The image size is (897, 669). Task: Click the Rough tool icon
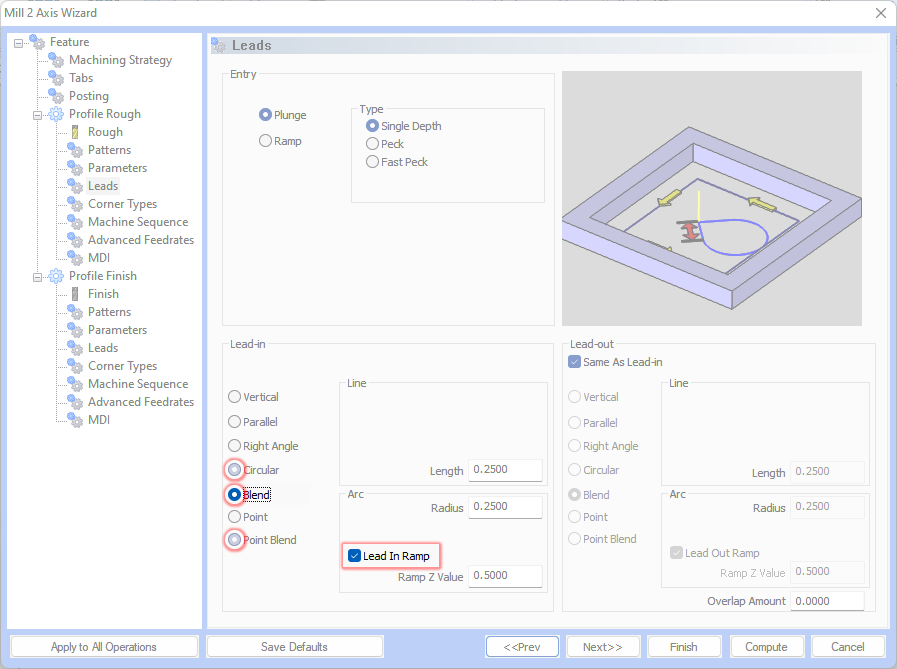coord(75,132)
